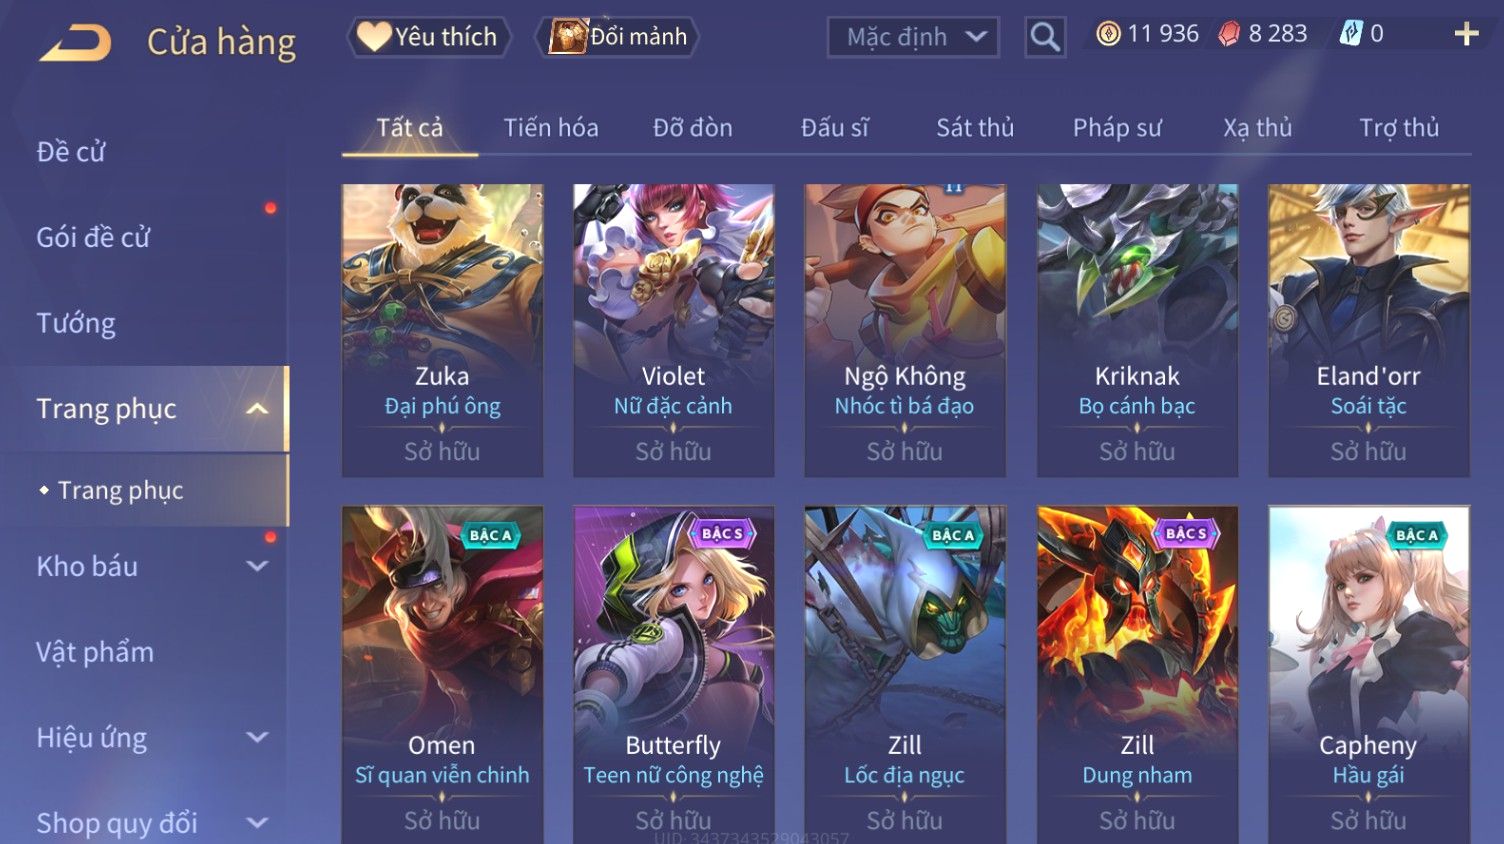Switch to the Sát thủ tab
Screen dimensions: 1504x844
click(x=975, y=128)
